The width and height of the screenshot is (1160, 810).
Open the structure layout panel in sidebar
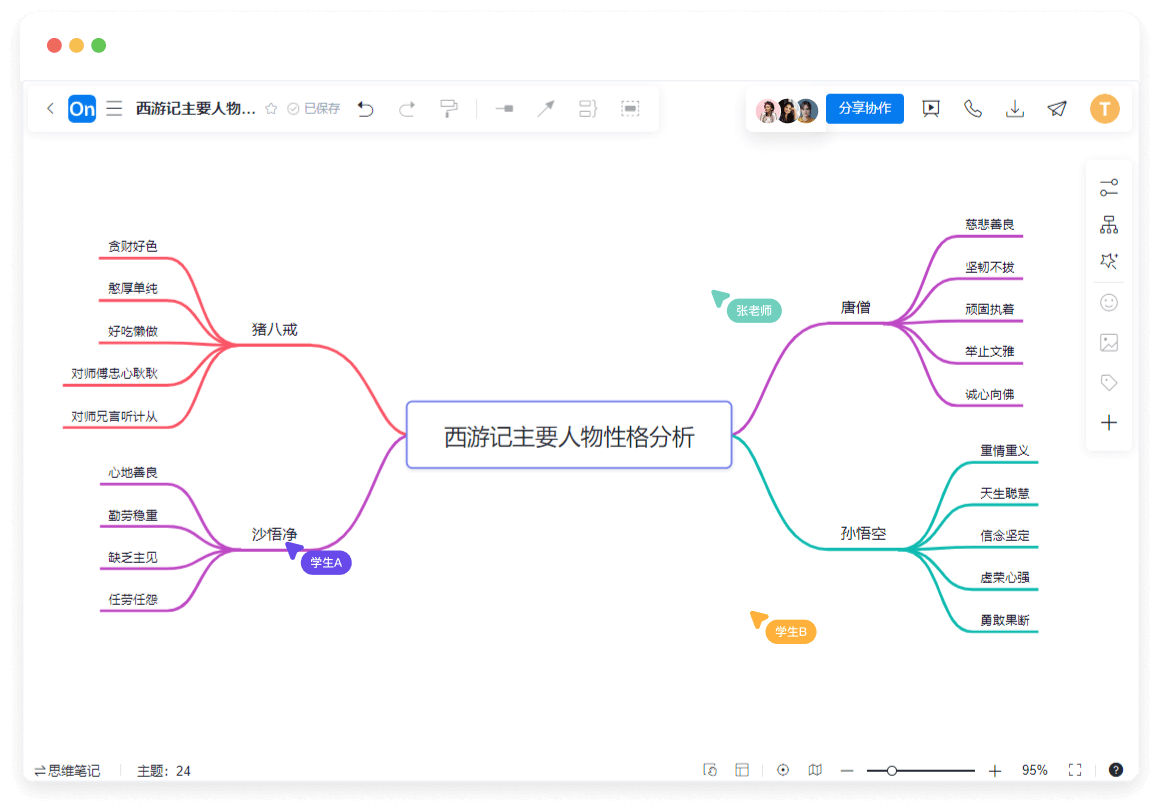[1108, 225]
